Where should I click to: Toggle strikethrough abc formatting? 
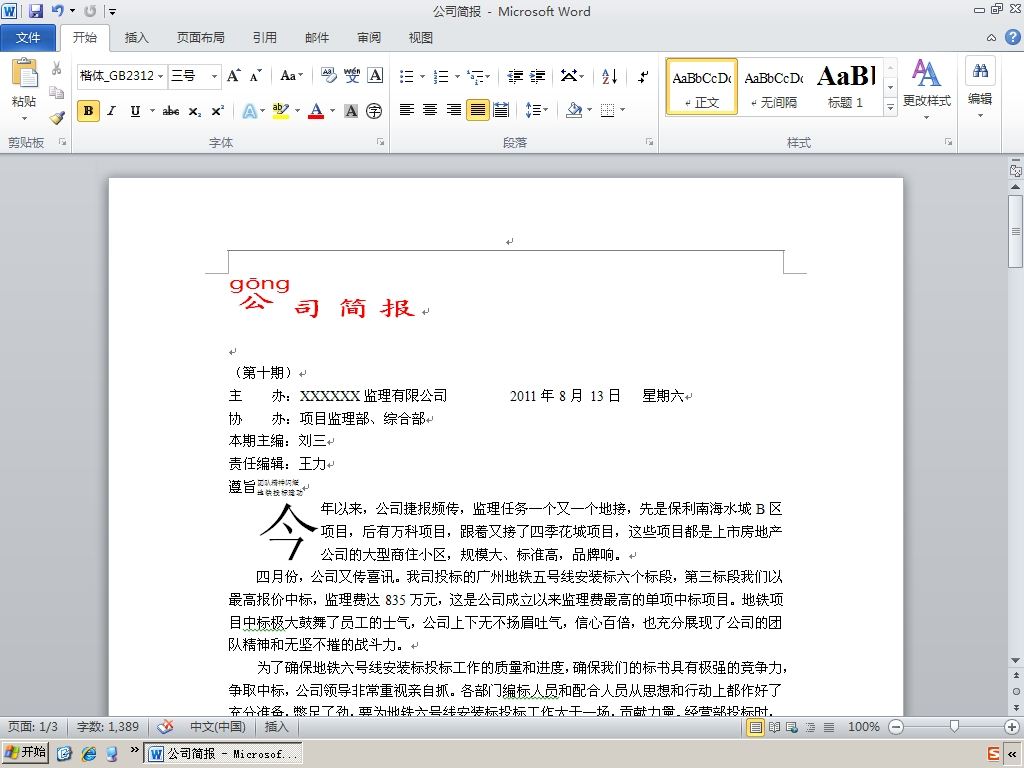(171, 111)
